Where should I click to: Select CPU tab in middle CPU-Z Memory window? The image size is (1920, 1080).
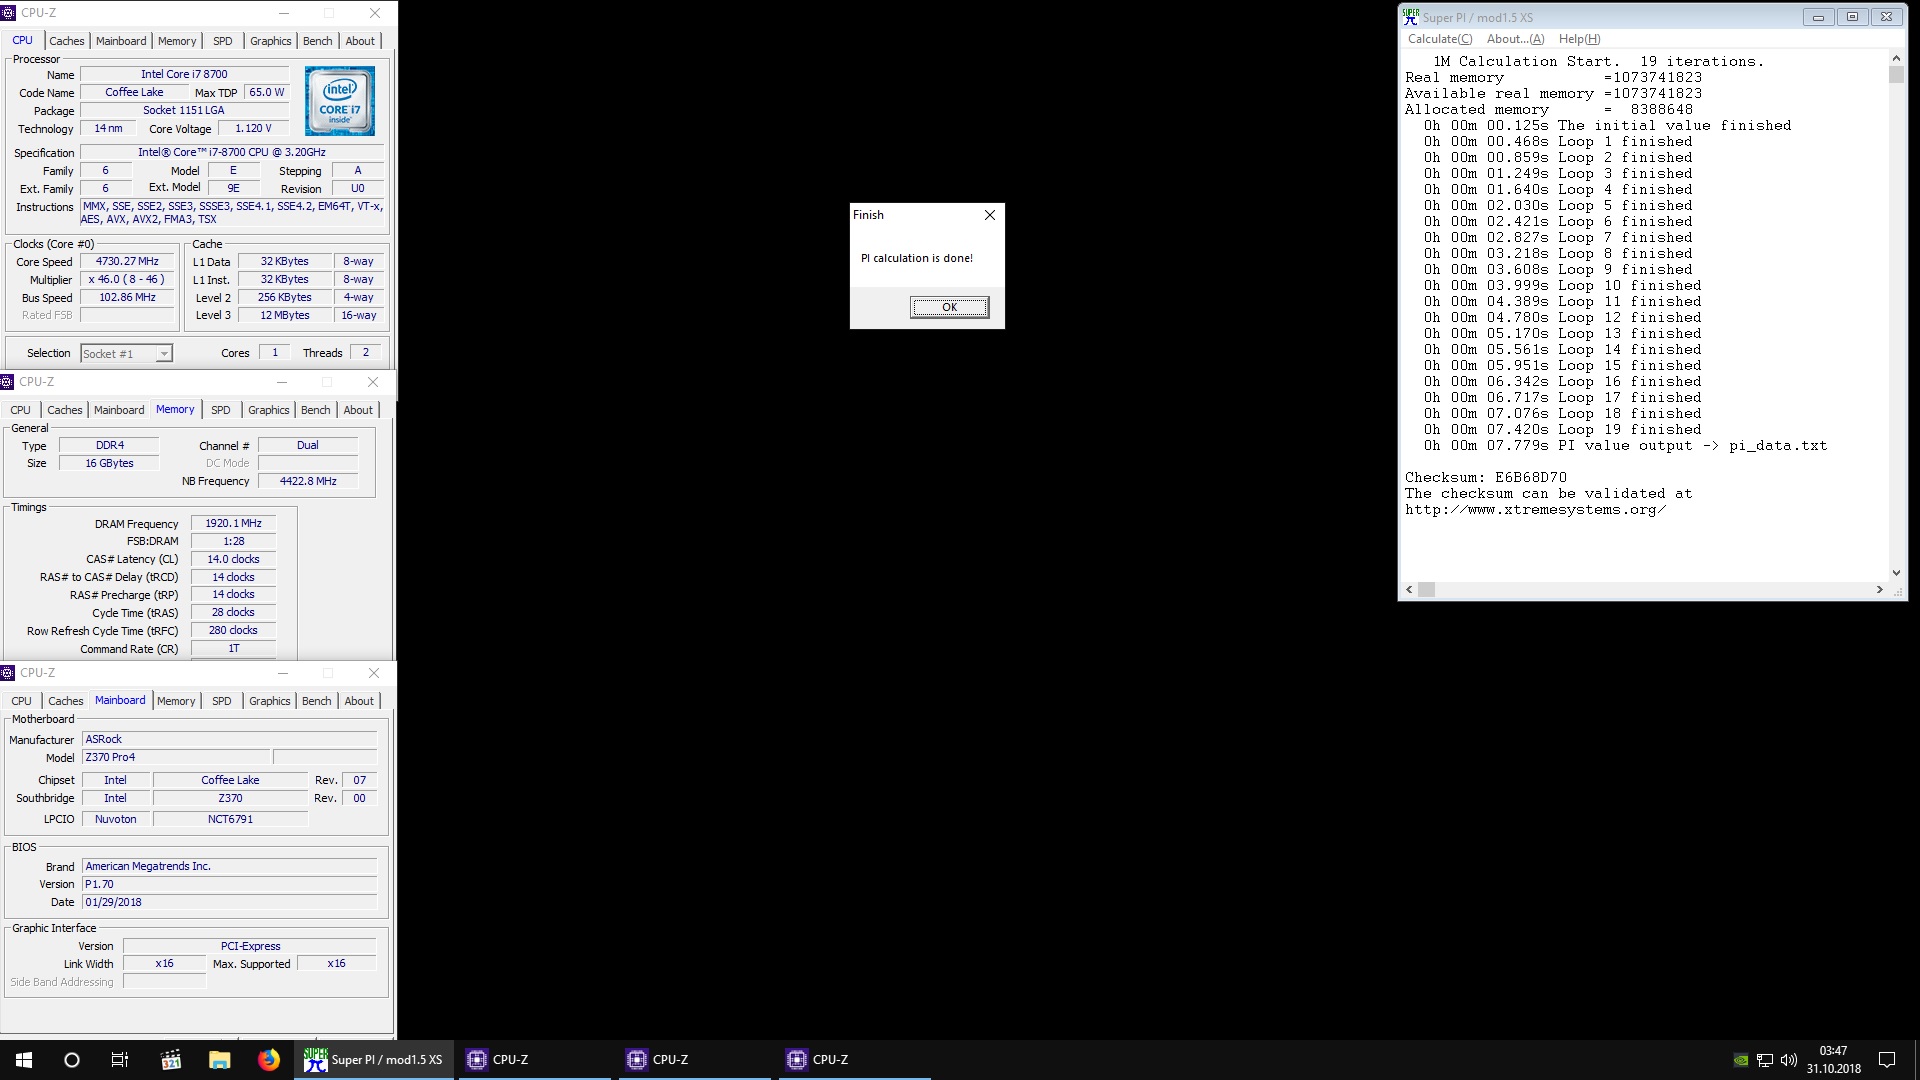pos(21,410)
